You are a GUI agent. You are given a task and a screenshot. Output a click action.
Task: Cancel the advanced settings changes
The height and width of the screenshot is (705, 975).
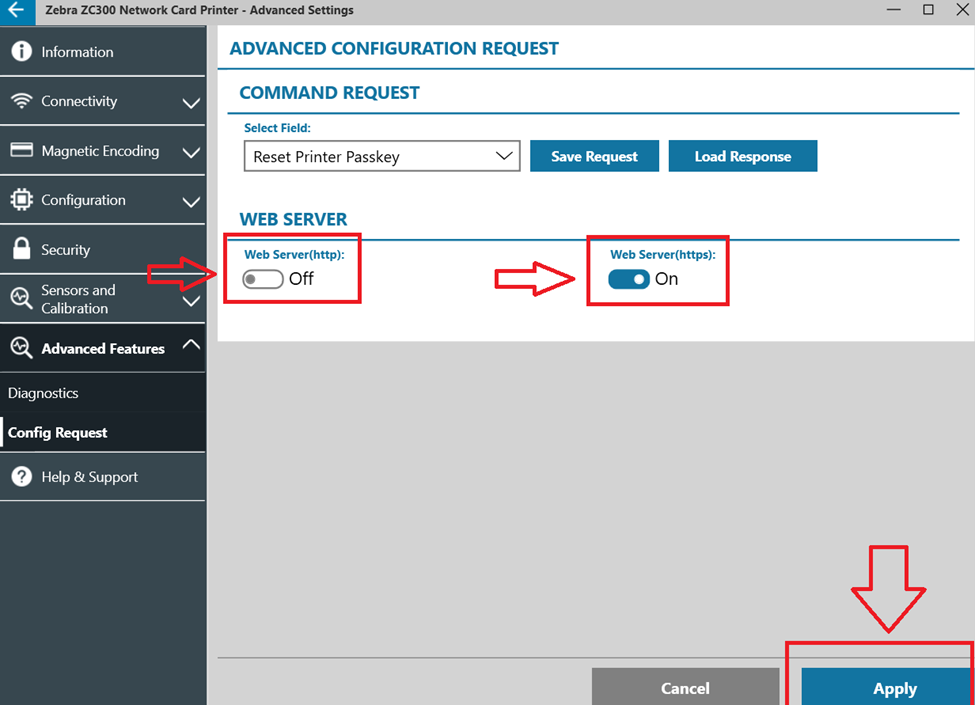pos(685,688)
